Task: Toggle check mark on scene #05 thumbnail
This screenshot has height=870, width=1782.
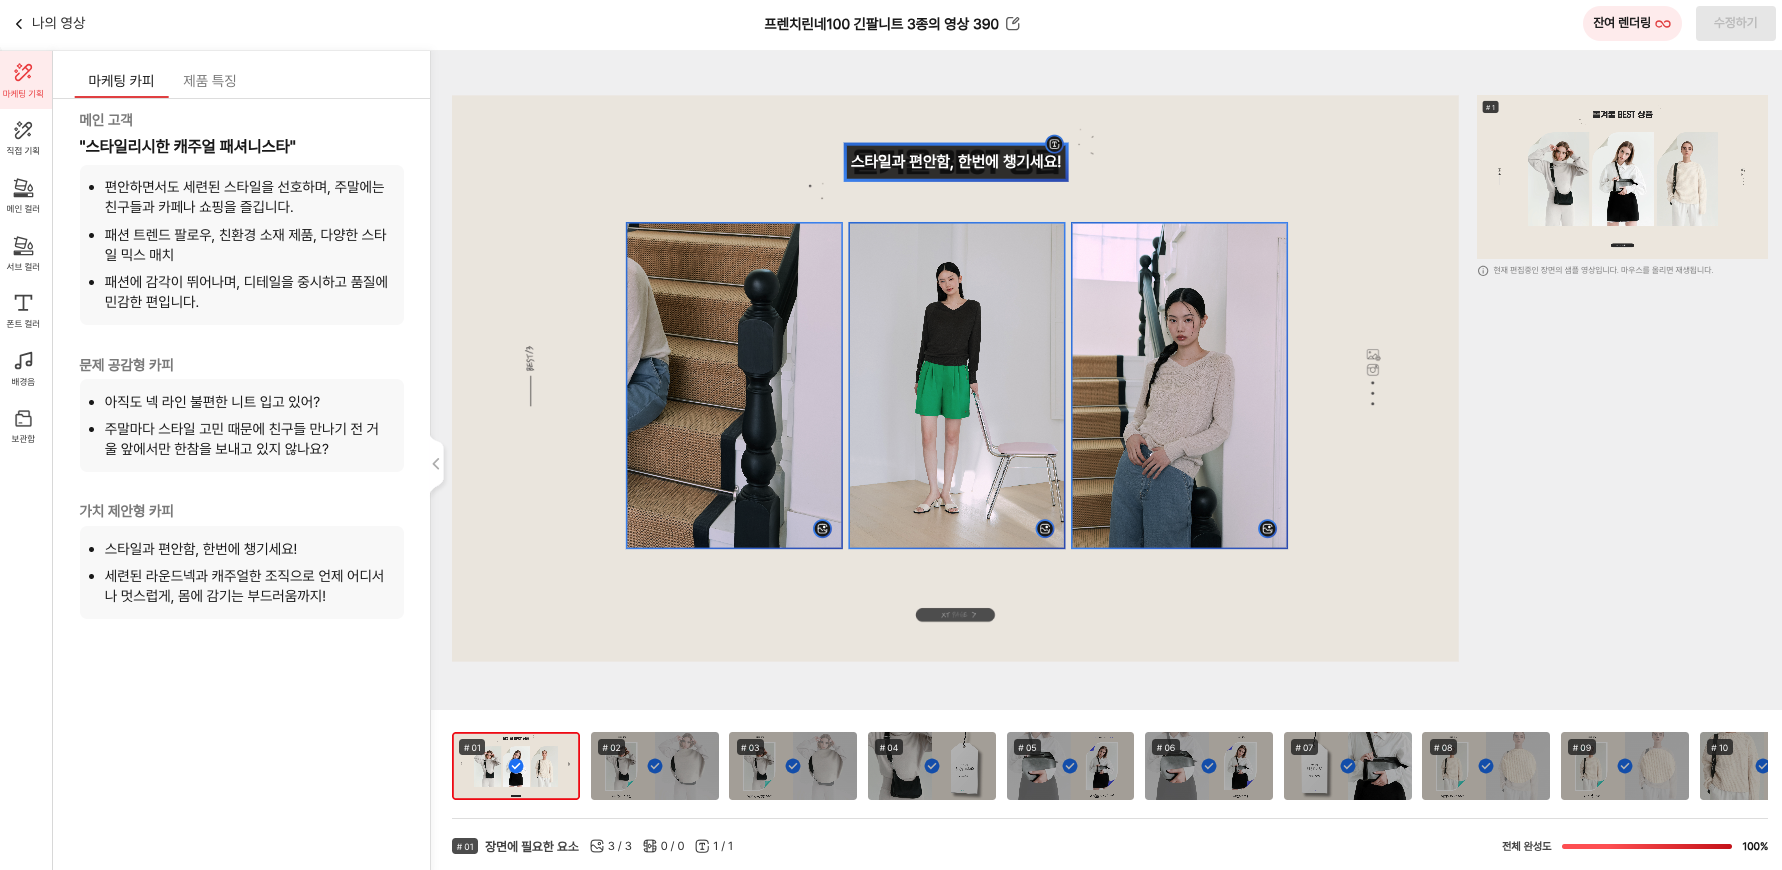Action: tap(1070, 766)
